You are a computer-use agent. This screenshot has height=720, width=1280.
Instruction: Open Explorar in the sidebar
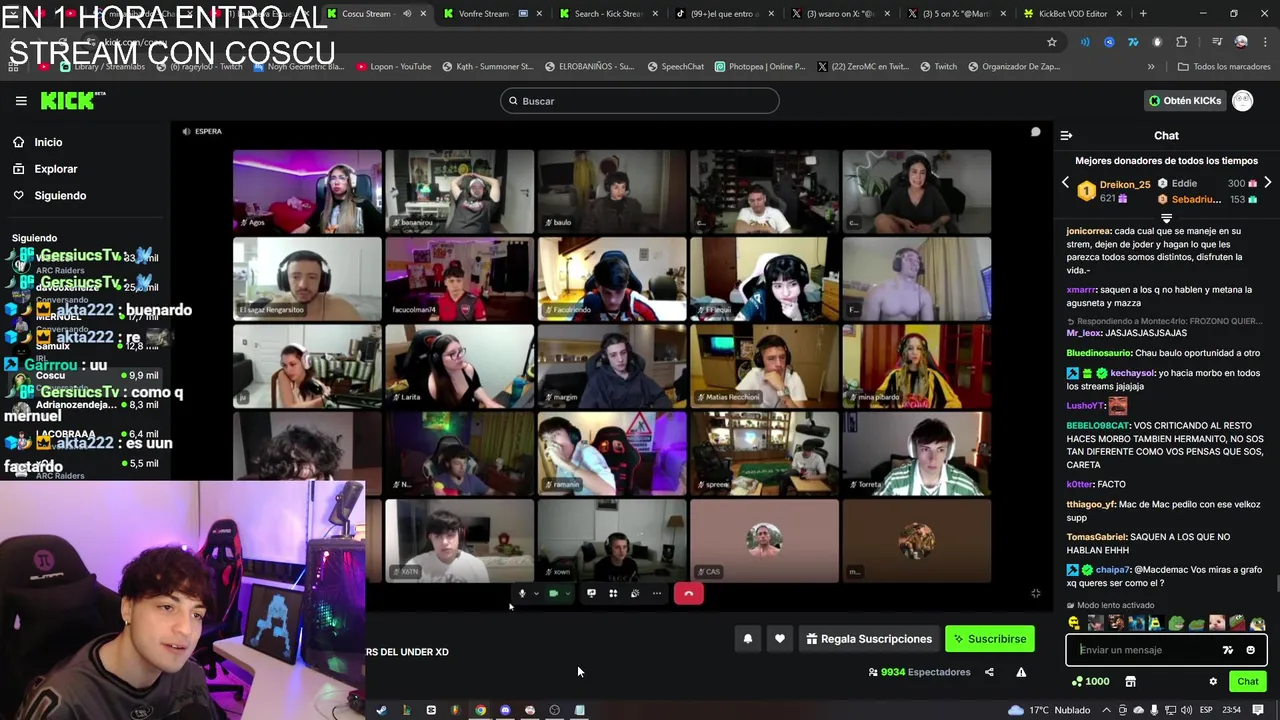pyautogui.click(x=45, y=169)
